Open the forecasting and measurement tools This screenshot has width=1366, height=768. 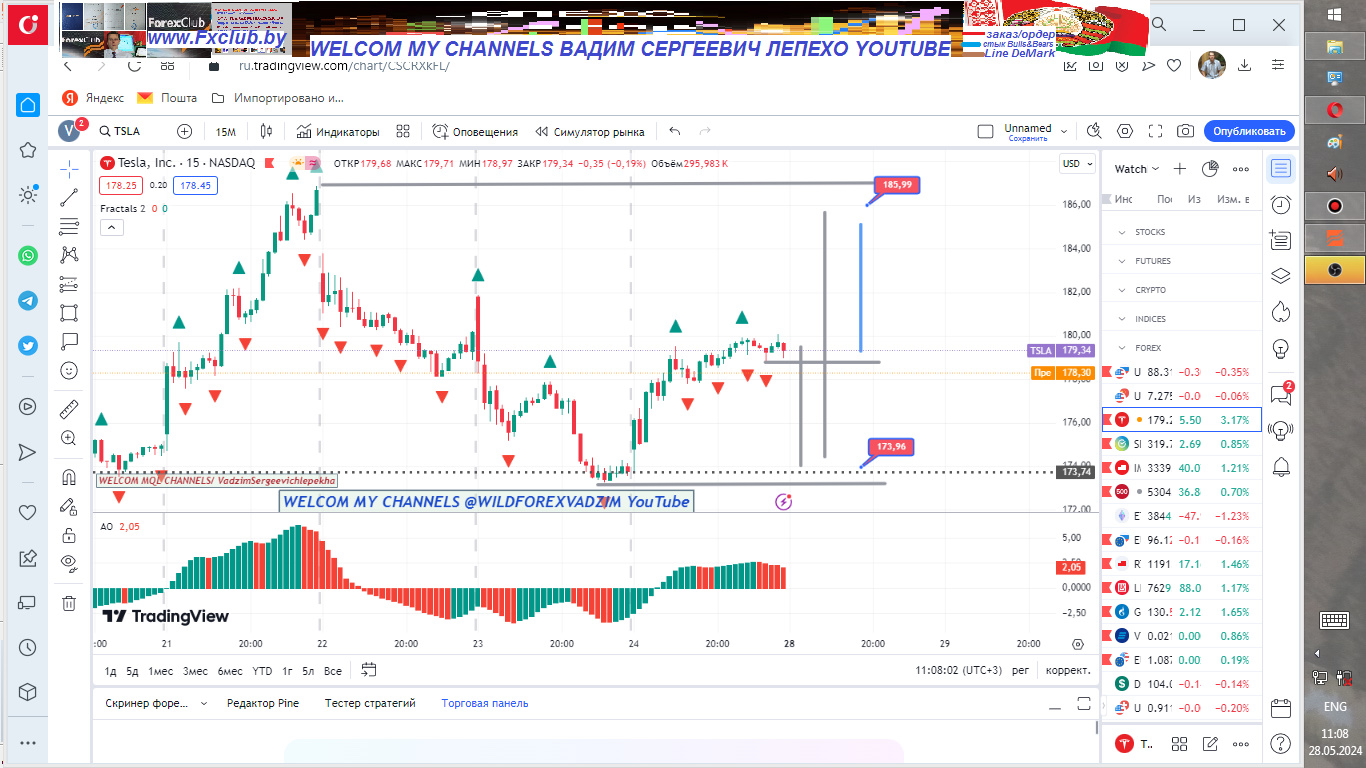click(69, 284)
